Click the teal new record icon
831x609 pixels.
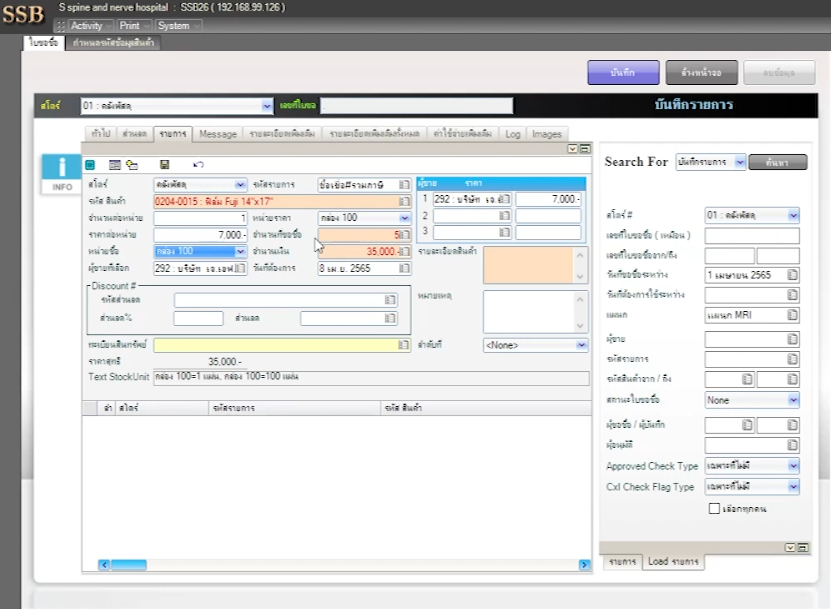tap(90, 164)
